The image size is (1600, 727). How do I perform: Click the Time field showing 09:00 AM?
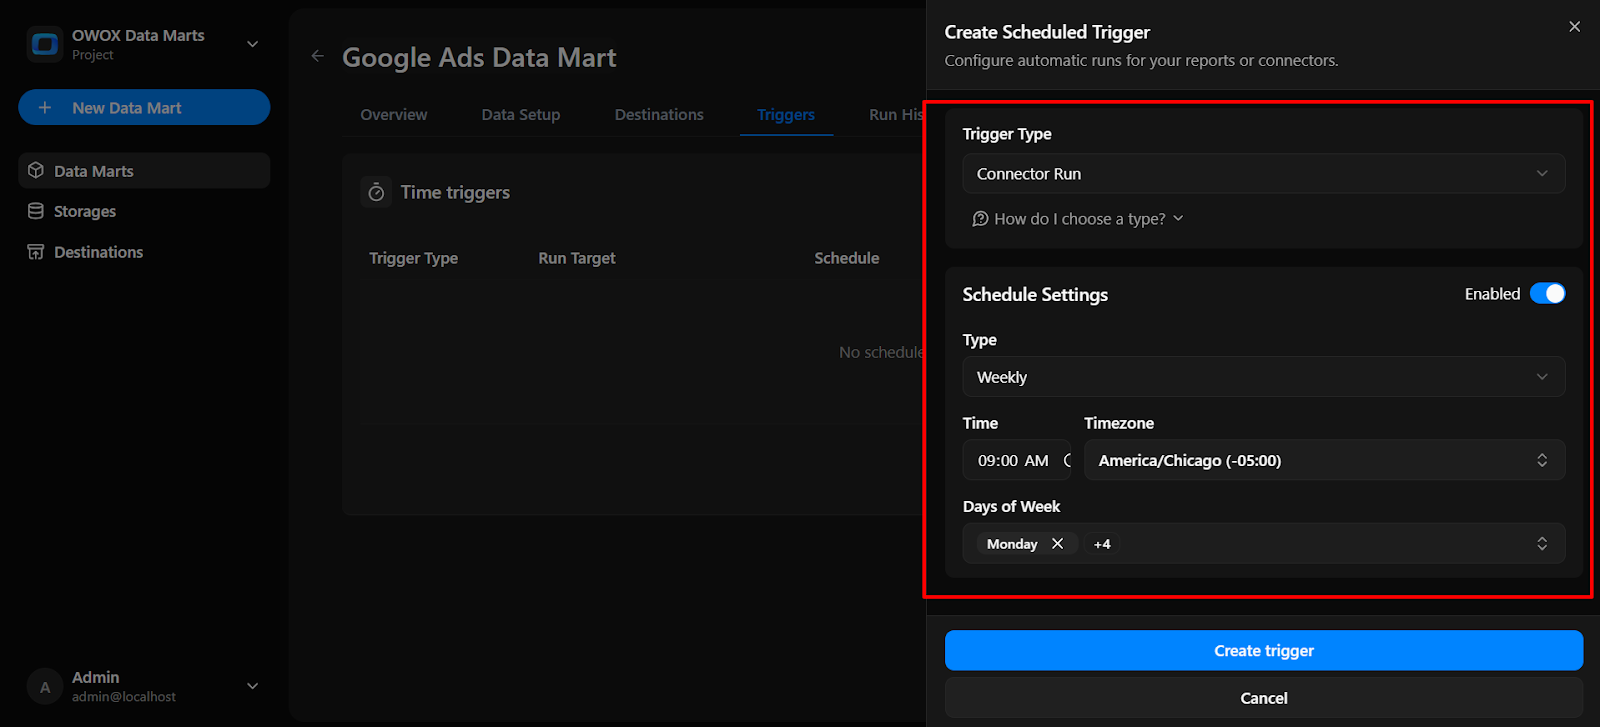(1017, 460)
